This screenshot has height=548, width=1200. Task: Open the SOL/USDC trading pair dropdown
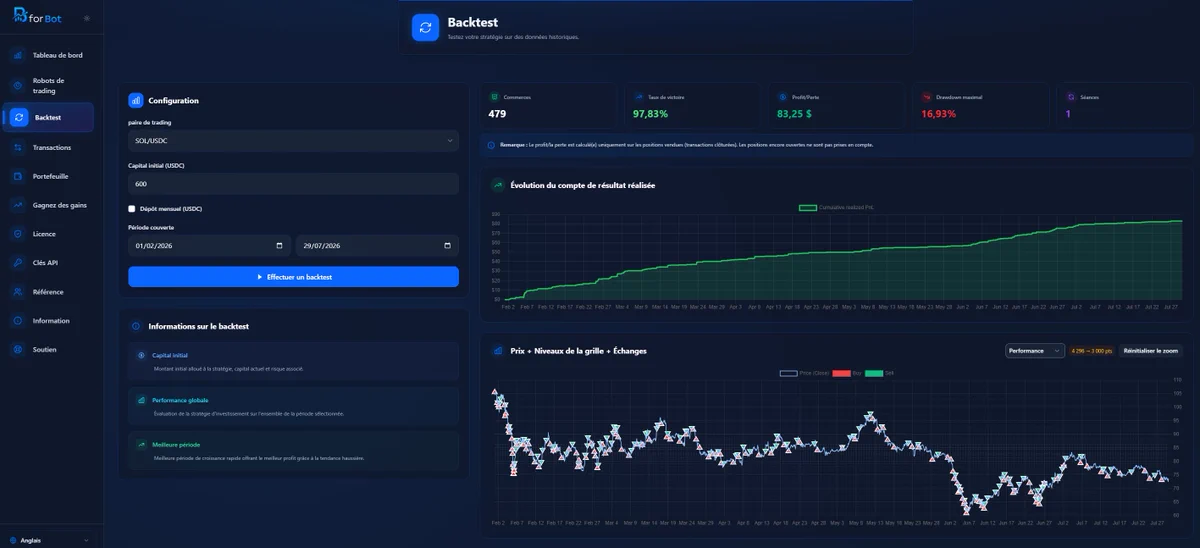click(x=293, y=141)
